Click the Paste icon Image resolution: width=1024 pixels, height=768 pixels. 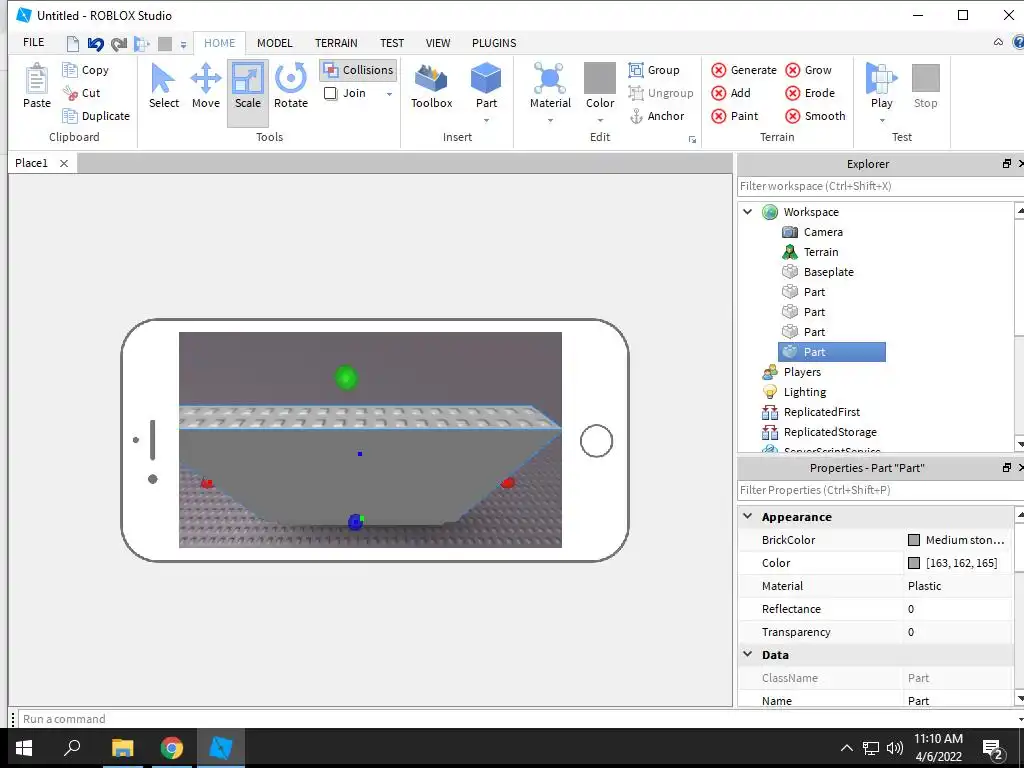pyautogui.click(x=37, y=86)
